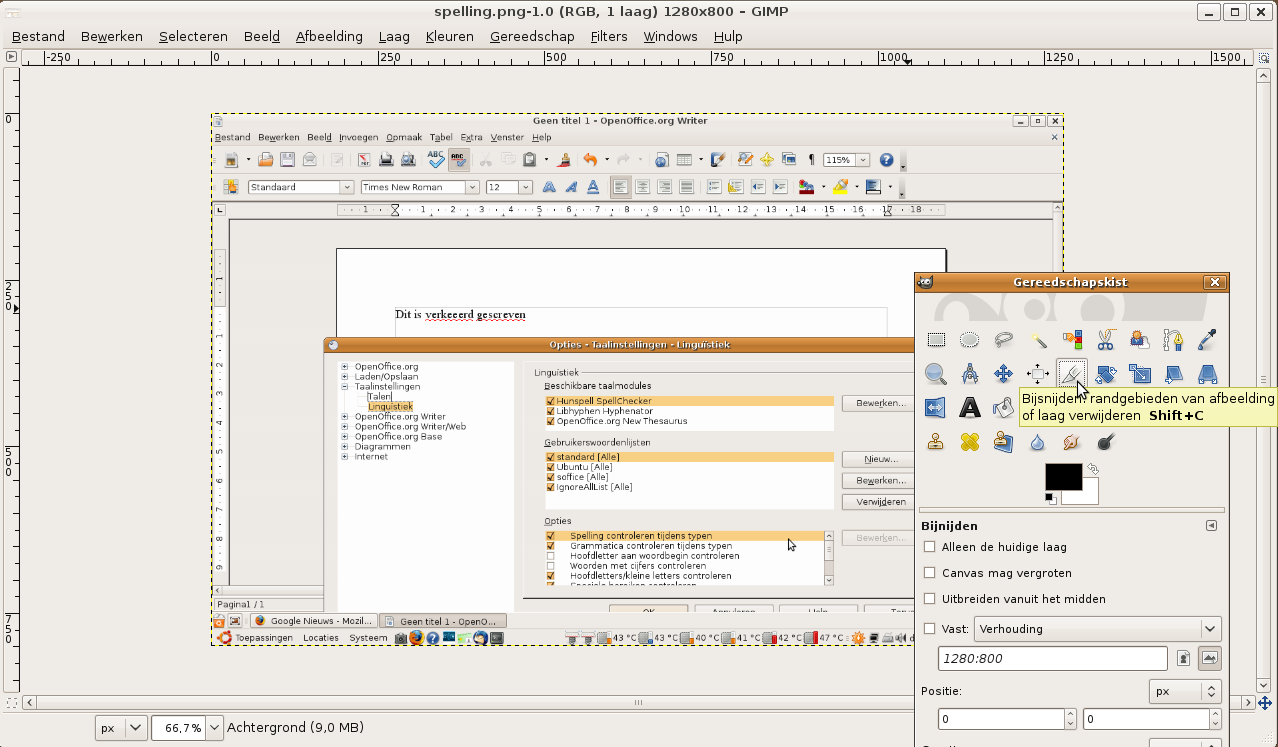
Task: Open the Verhouding dropdown
Action: coord(1097,629)
